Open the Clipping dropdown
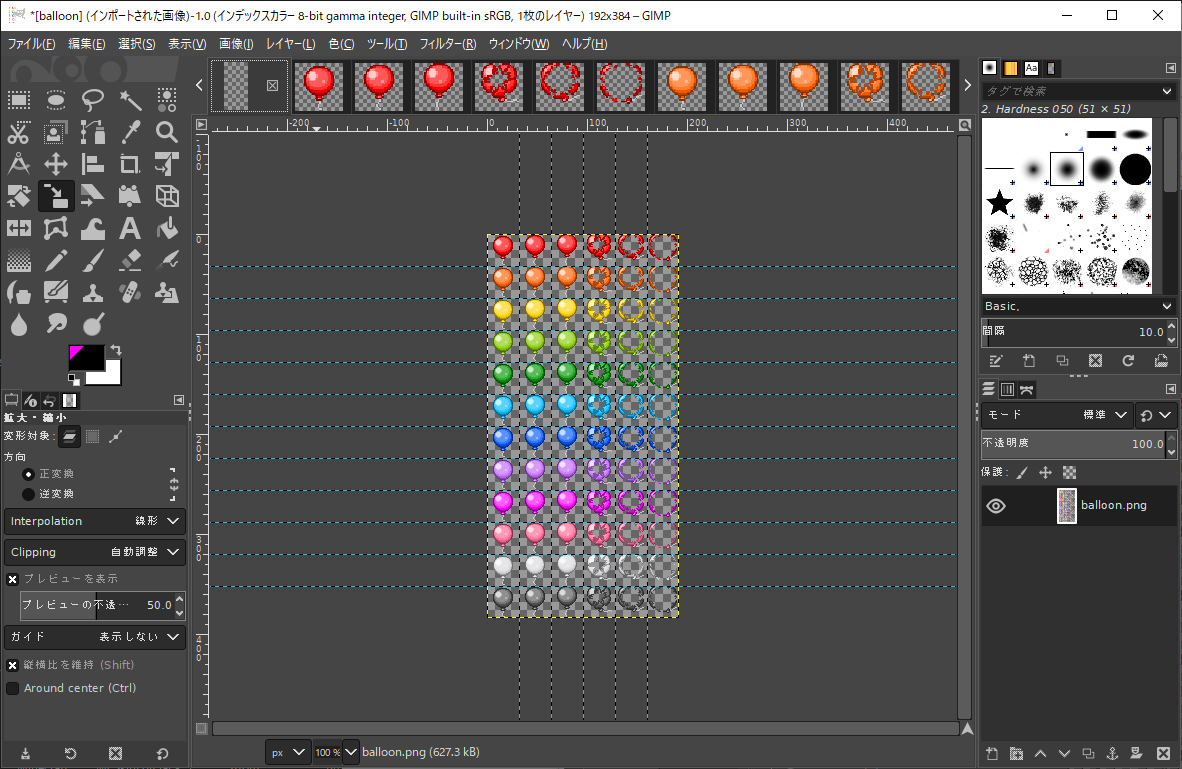This screenshot has height=769, width=1182. 95,552
